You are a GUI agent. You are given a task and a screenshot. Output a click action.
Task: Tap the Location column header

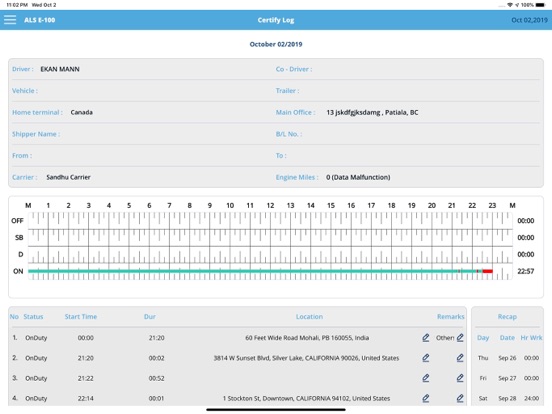point(309,316)
